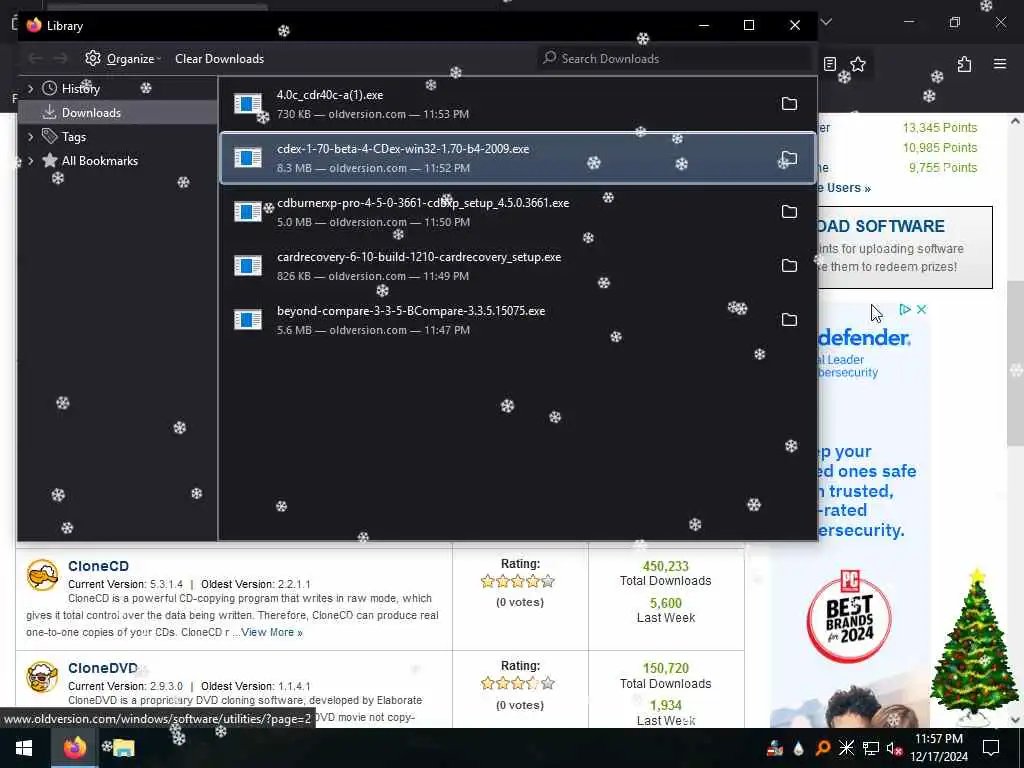1024x768 pixels.
Task: Go back in Library window
Action: [35, 59]
